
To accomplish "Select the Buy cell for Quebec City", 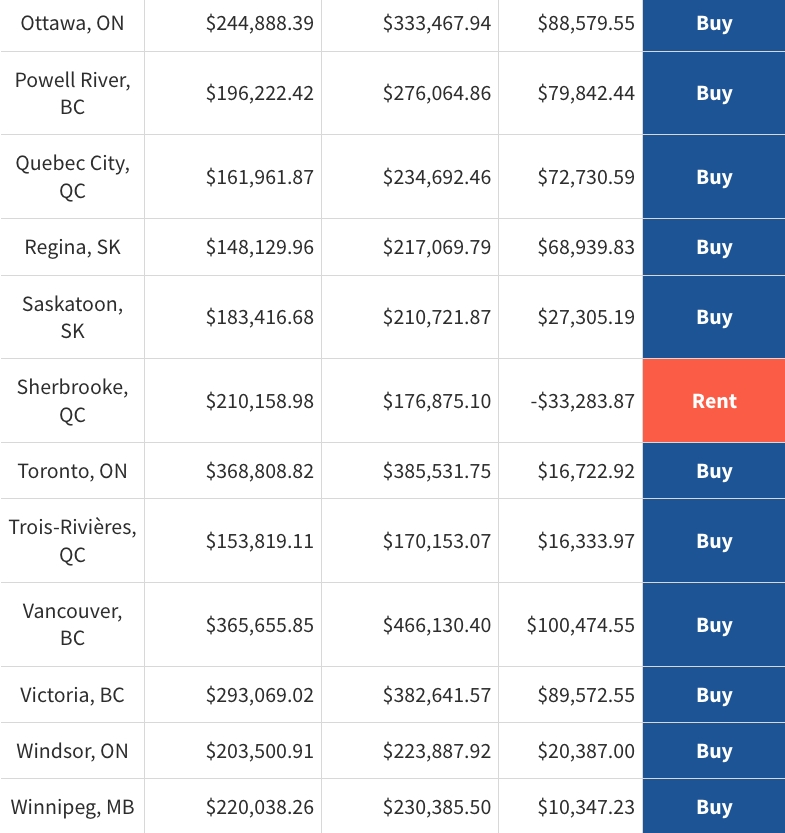I will pos(714,177).
